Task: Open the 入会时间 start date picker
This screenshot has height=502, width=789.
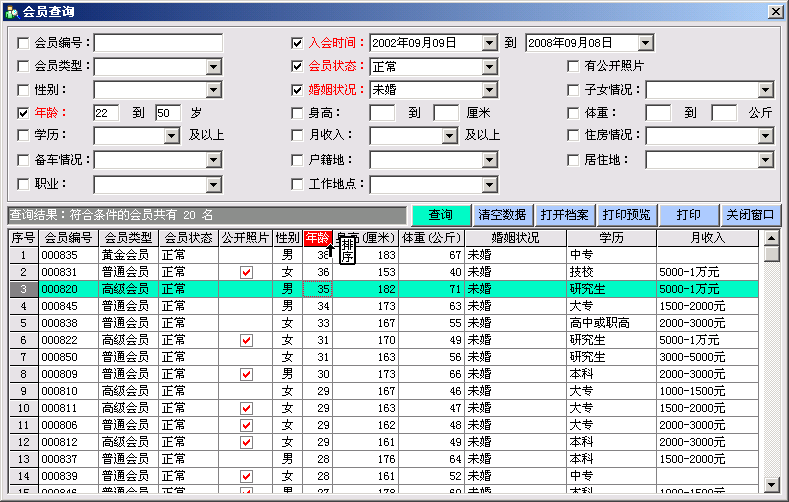Action: [489, 43]
